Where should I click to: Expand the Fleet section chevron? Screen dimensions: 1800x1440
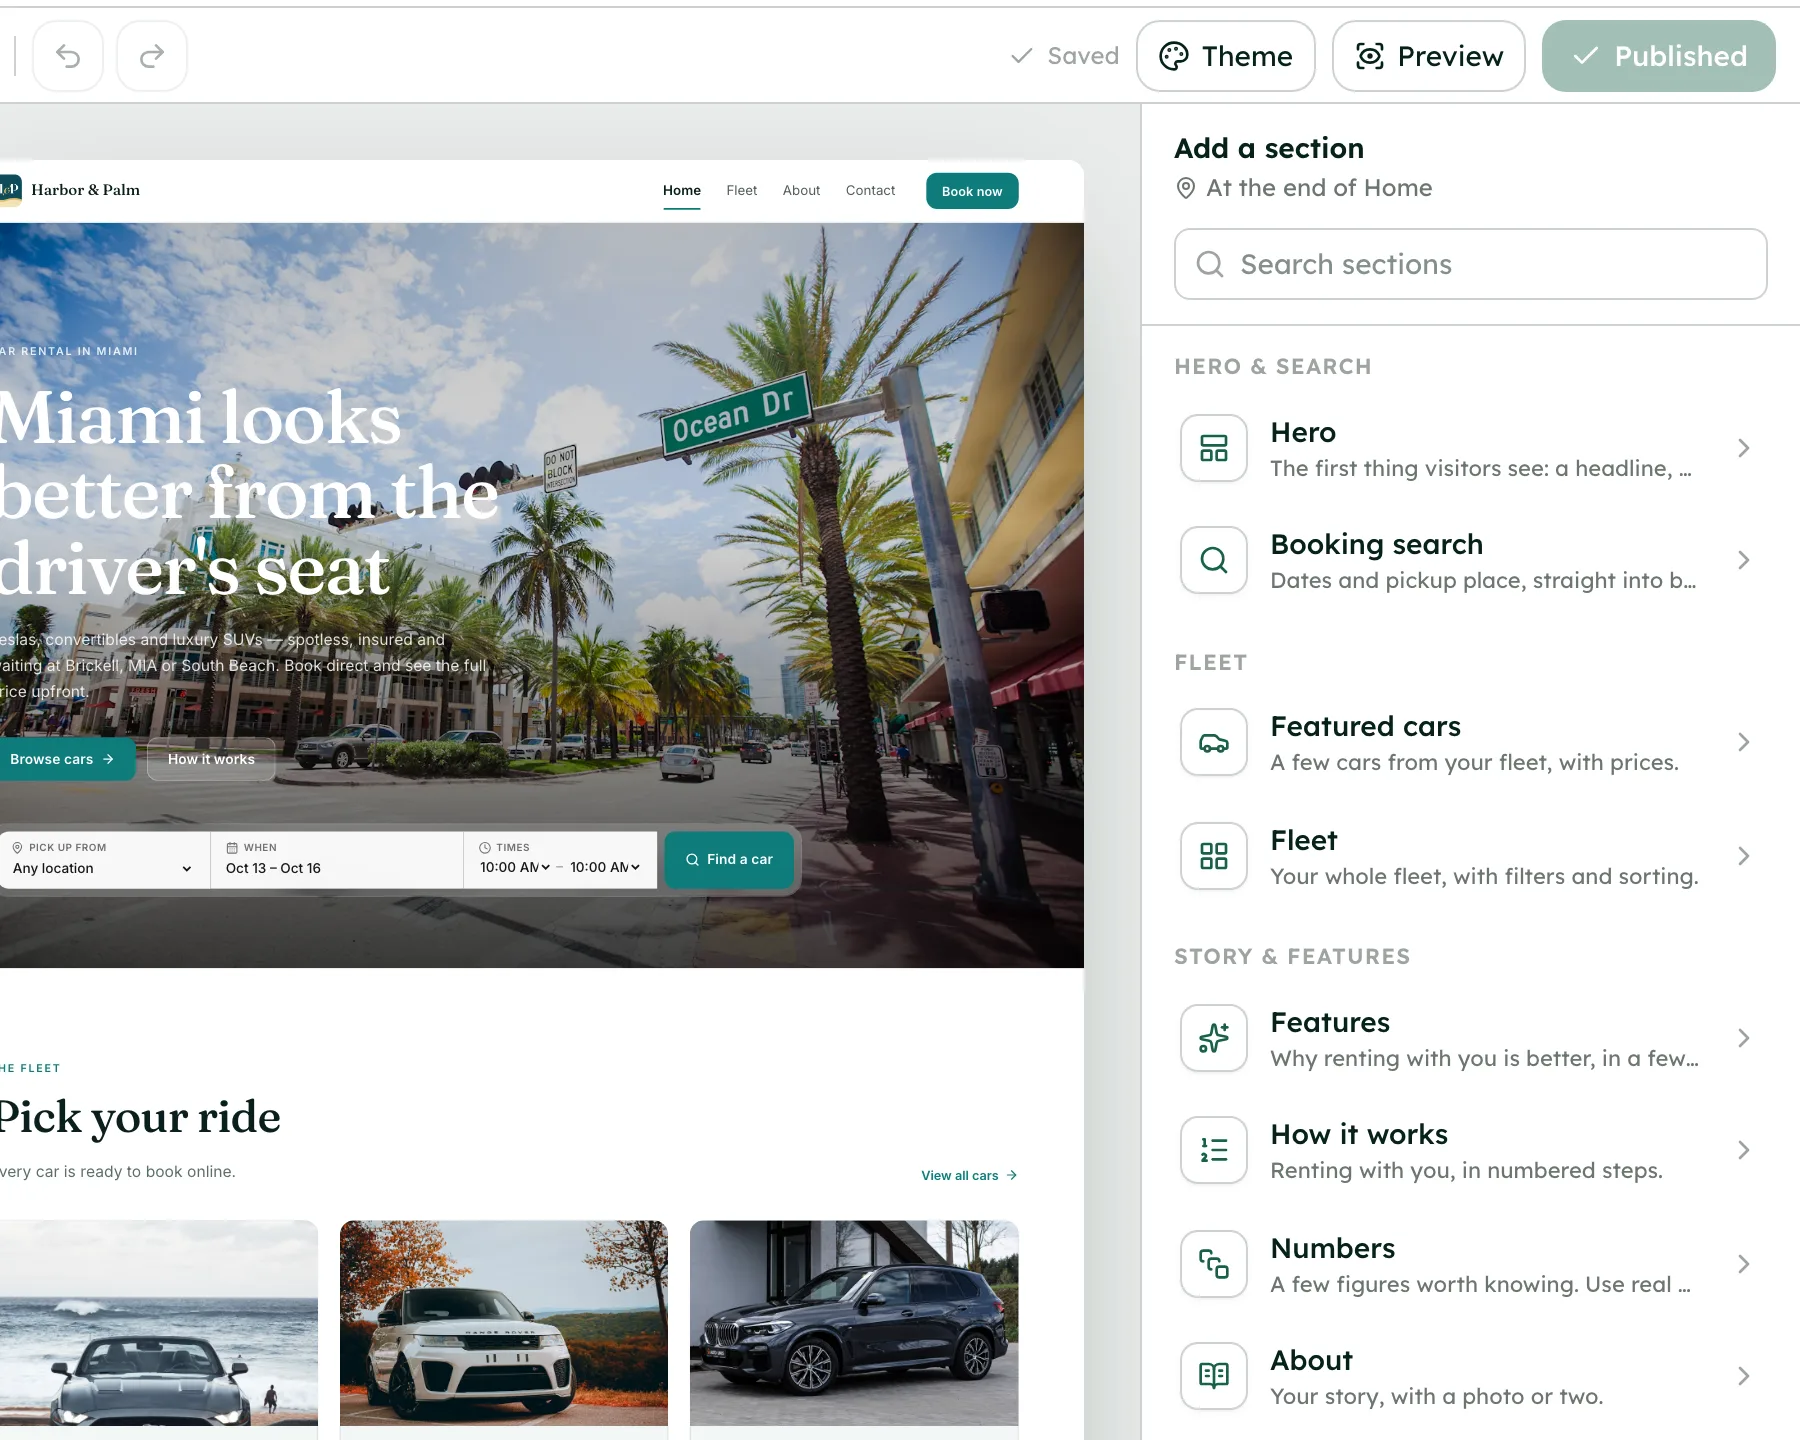coord(1743,856)
